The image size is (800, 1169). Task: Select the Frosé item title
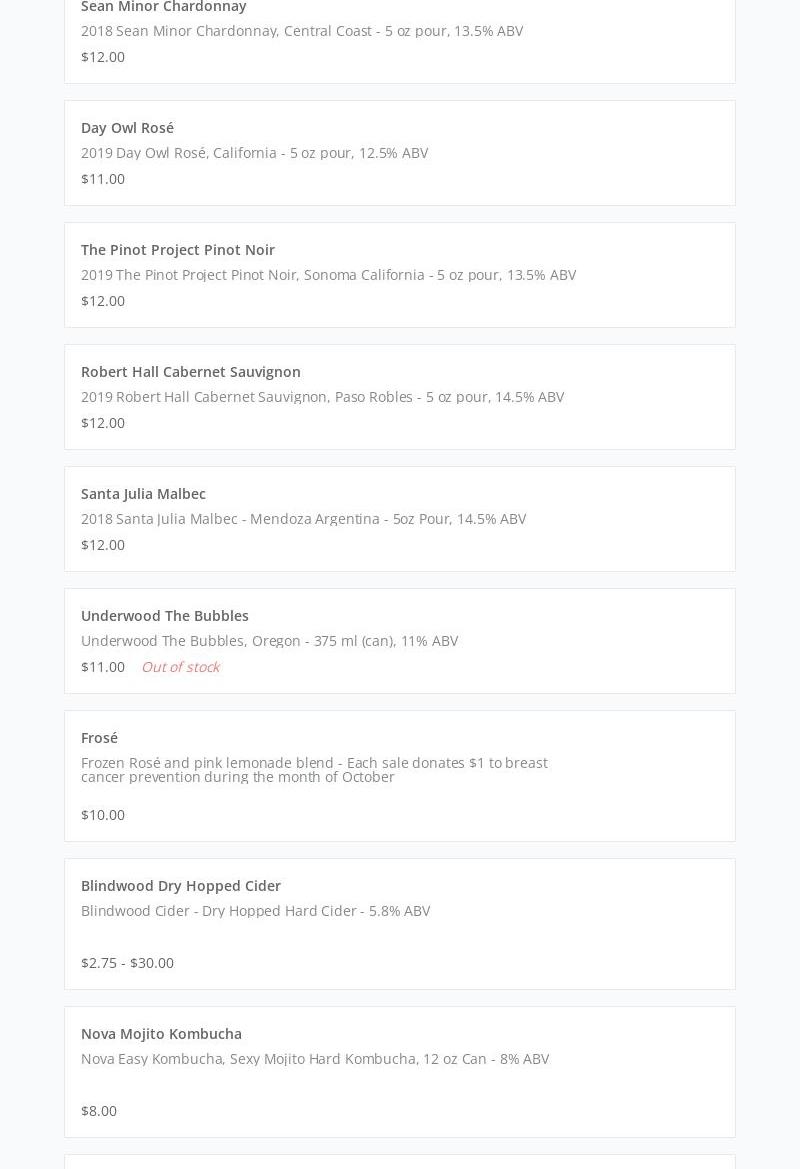pyautogui.click(x=99, y=737)
